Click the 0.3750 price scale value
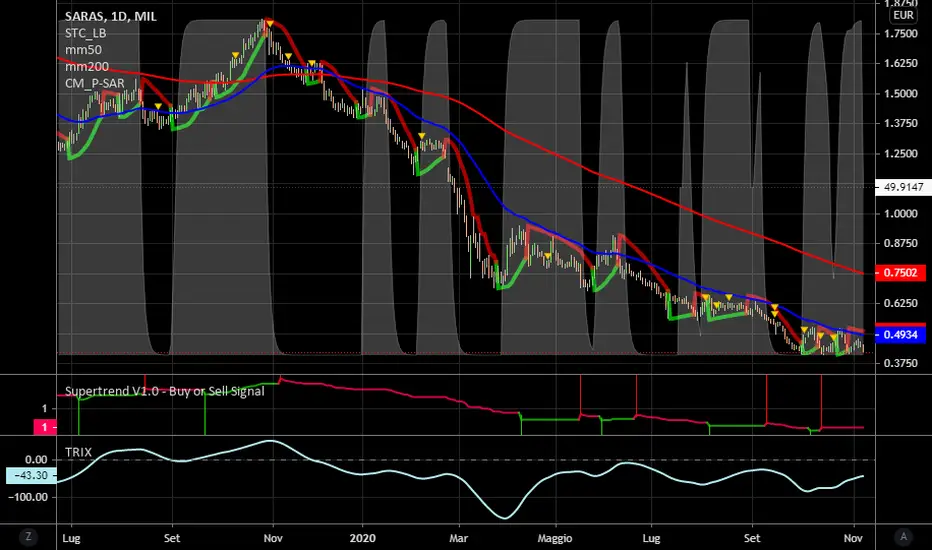The width and height of the screenshot is (932, 550). (901, 363)
